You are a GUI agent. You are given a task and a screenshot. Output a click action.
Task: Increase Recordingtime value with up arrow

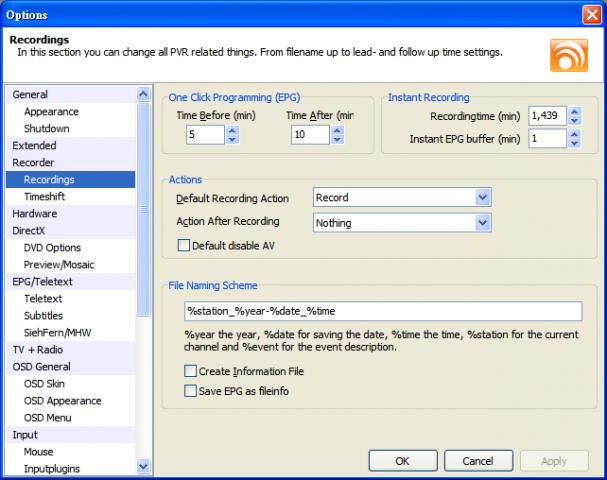pyautogui.click(x=574, y=112)
